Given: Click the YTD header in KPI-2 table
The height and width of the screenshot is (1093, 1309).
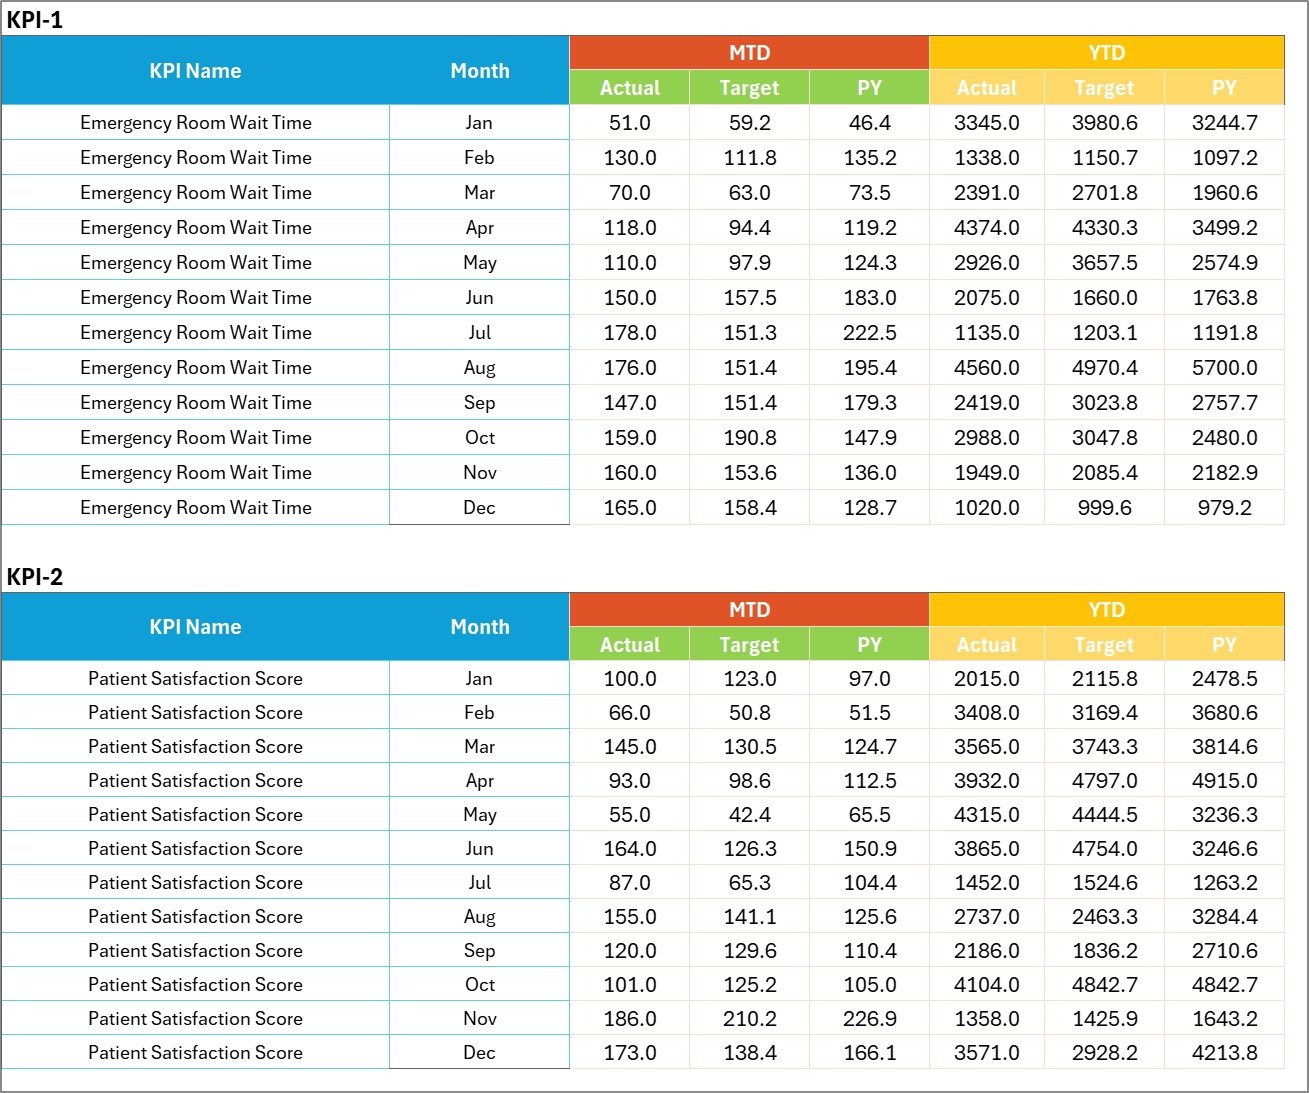Looking at the screenshot, I should pos(1105,609).
